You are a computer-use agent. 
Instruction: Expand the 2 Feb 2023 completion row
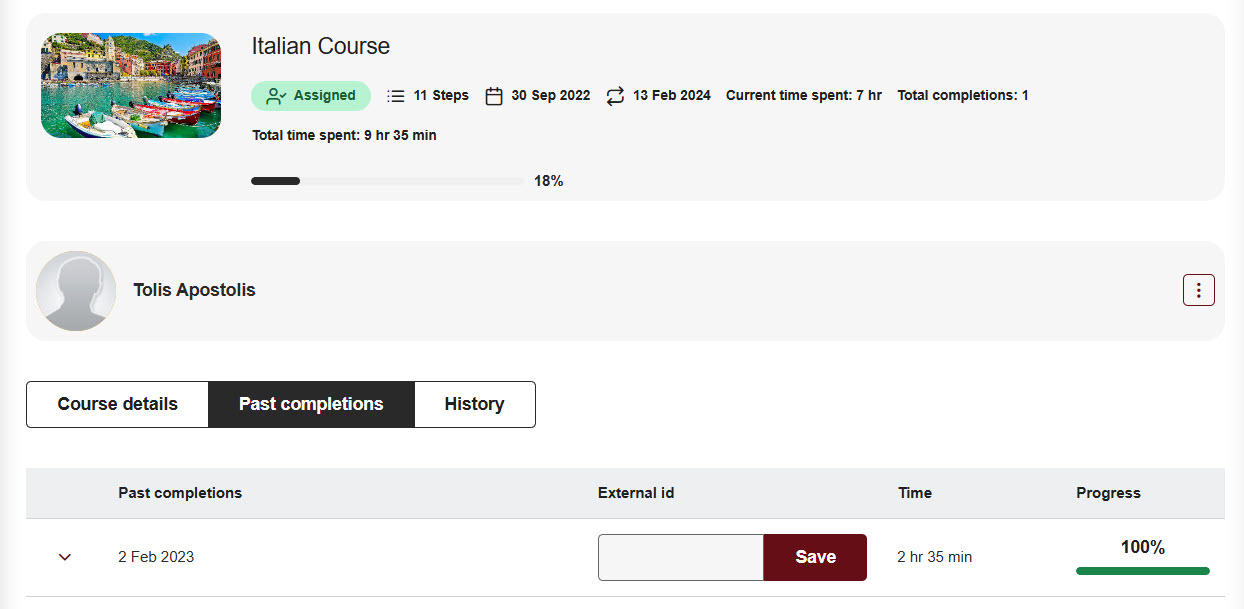(65, 557)
